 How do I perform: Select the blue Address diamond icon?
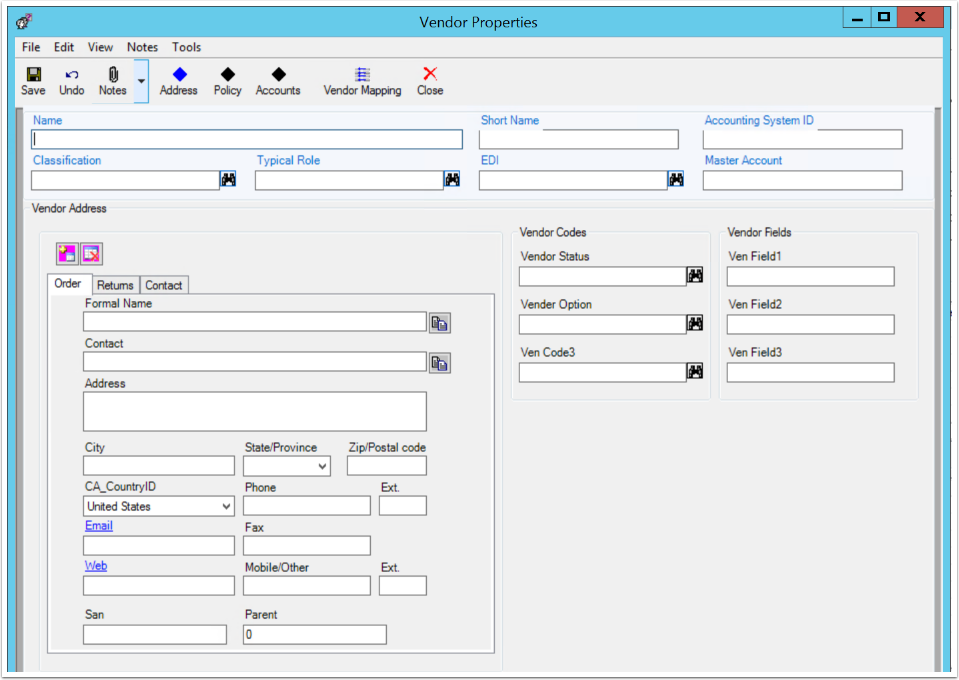[x=179, y=75]
